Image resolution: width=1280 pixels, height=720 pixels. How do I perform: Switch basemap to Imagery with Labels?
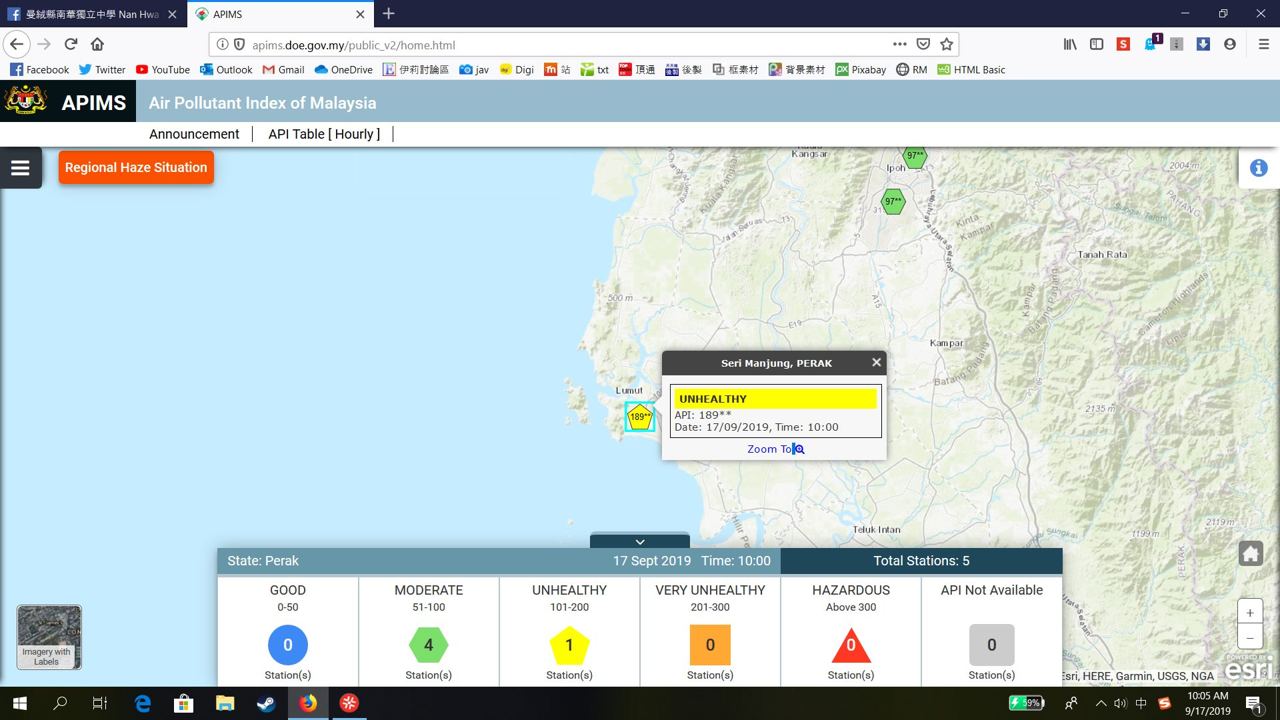pos(49,637)
